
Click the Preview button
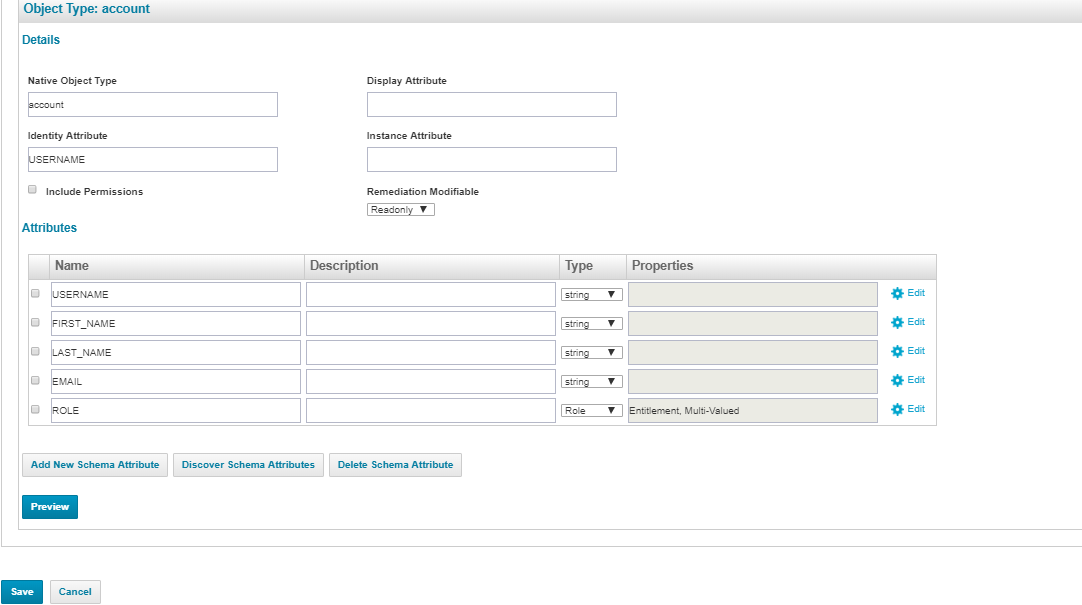tap(49, 506)
